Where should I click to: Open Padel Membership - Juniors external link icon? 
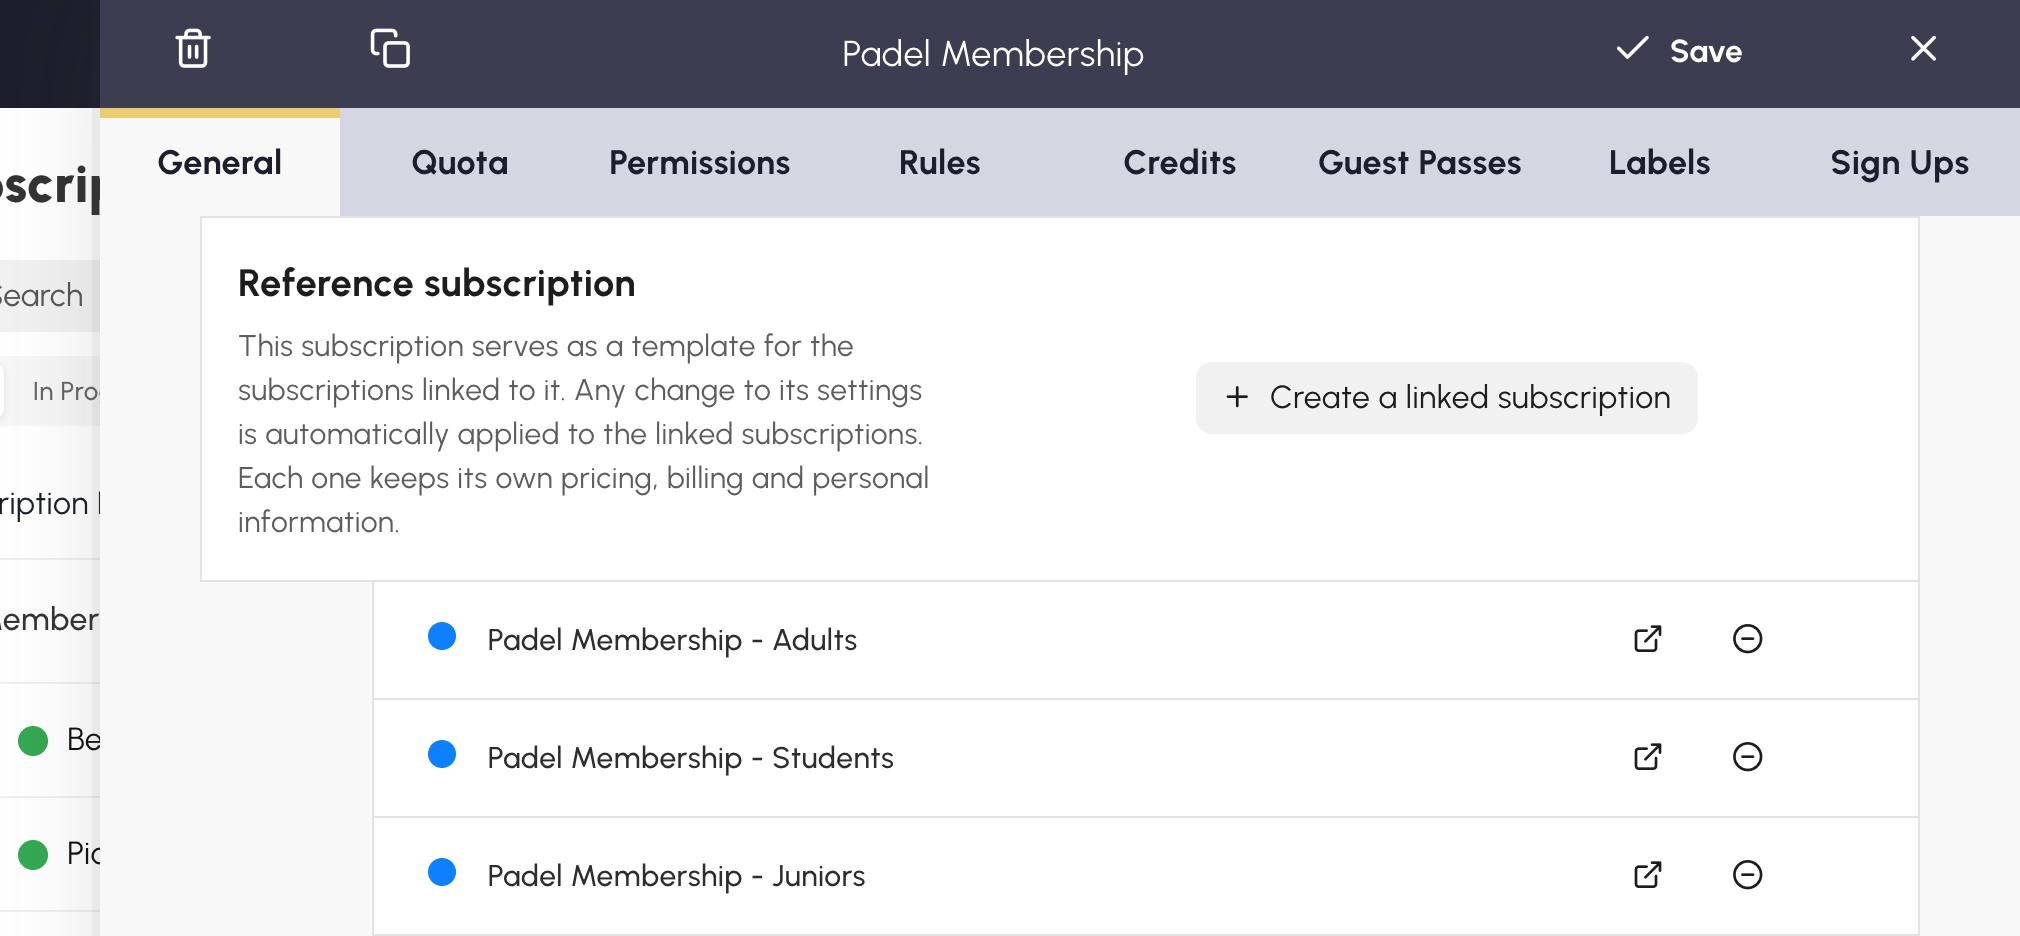(1647, 875)
